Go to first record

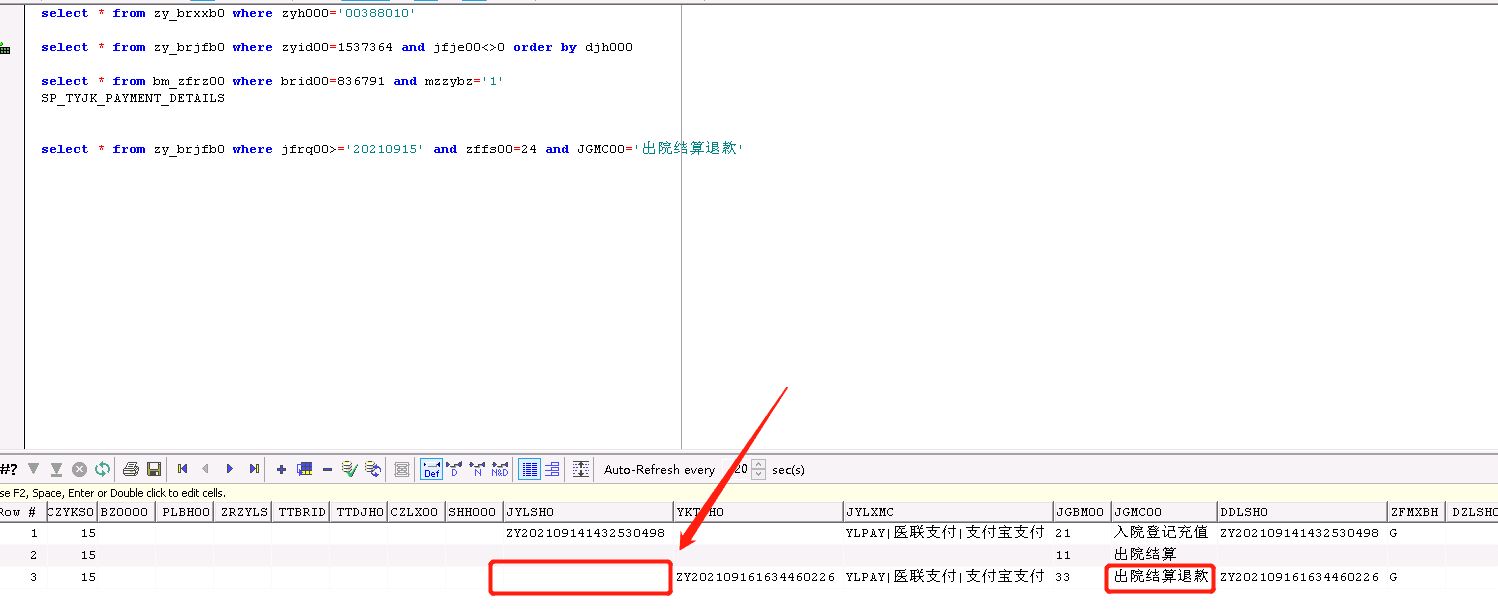pos(182,469)
